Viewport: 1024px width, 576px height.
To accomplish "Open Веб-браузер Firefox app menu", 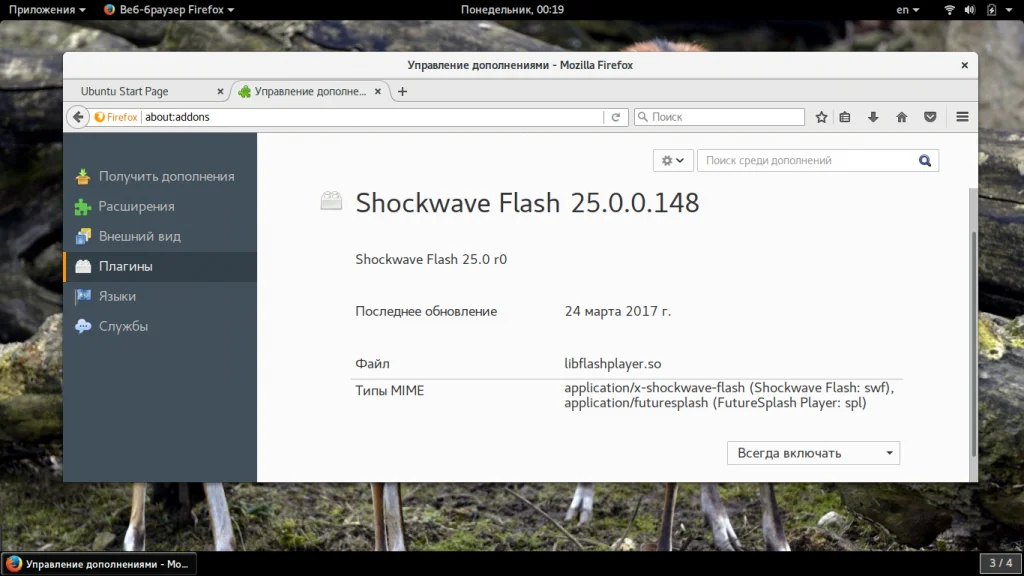I will click(x=168, y=10).
